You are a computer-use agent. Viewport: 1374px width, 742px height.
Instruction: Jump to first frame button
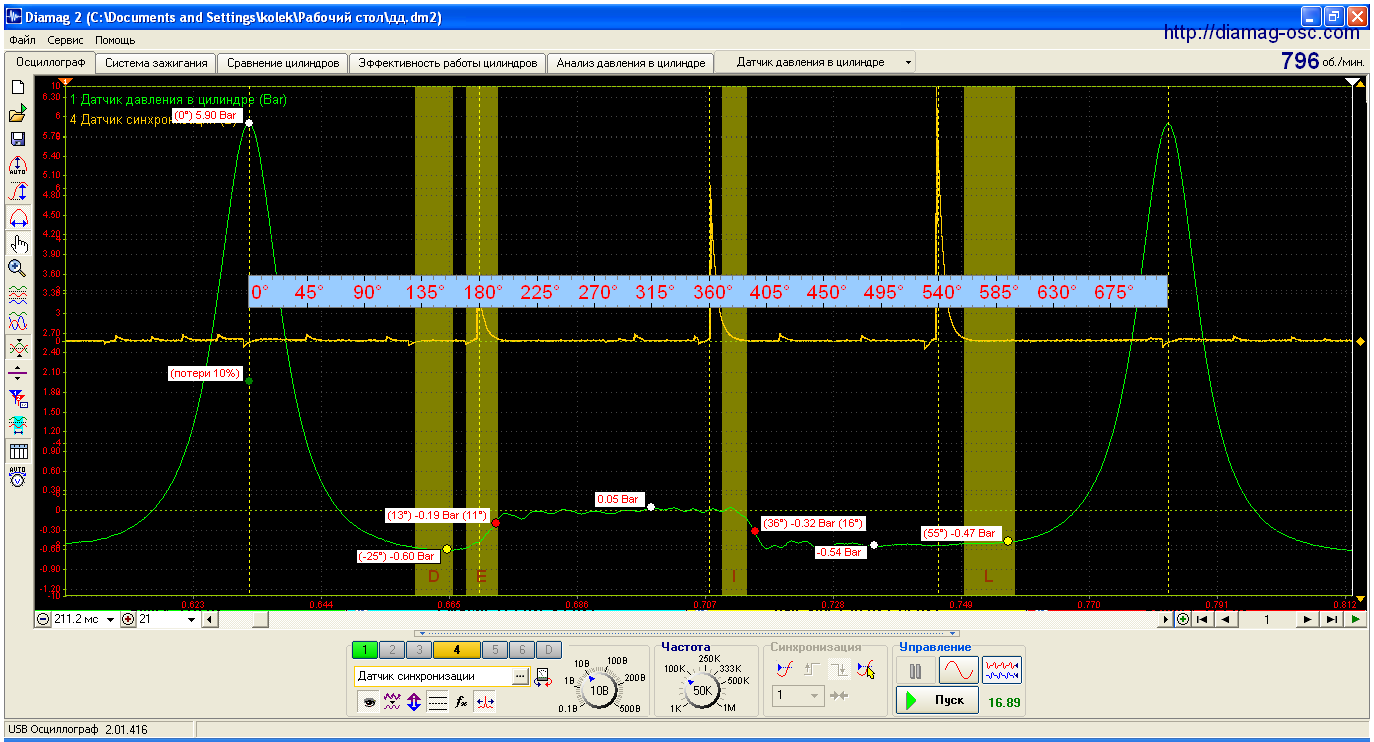click(1202, 619)
